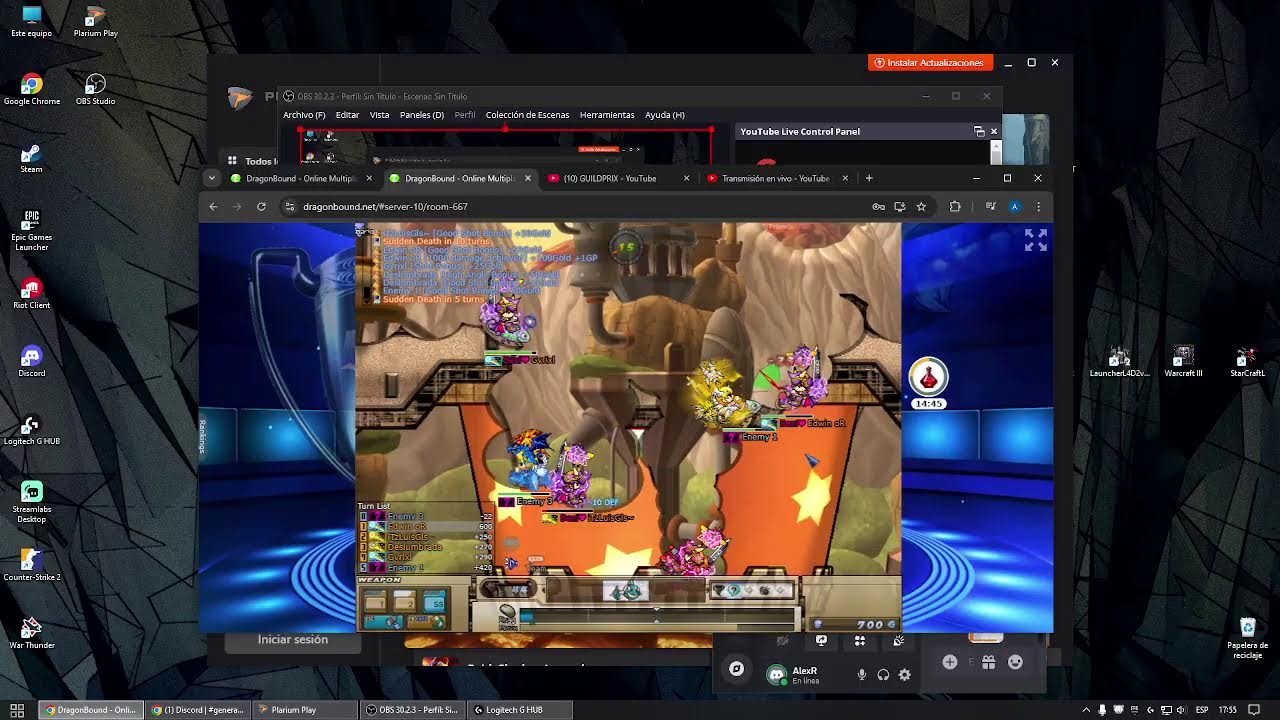Screen dimensions: 1280x720
Task: Open Este equipo desktop icon
Action: (x=32, y=21)
